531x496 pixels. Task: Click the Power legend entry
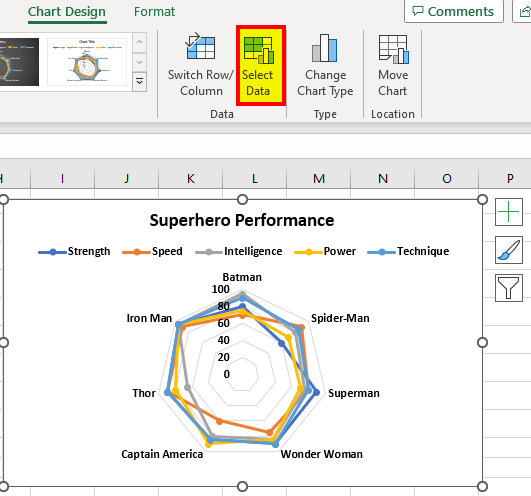point(325,251)
